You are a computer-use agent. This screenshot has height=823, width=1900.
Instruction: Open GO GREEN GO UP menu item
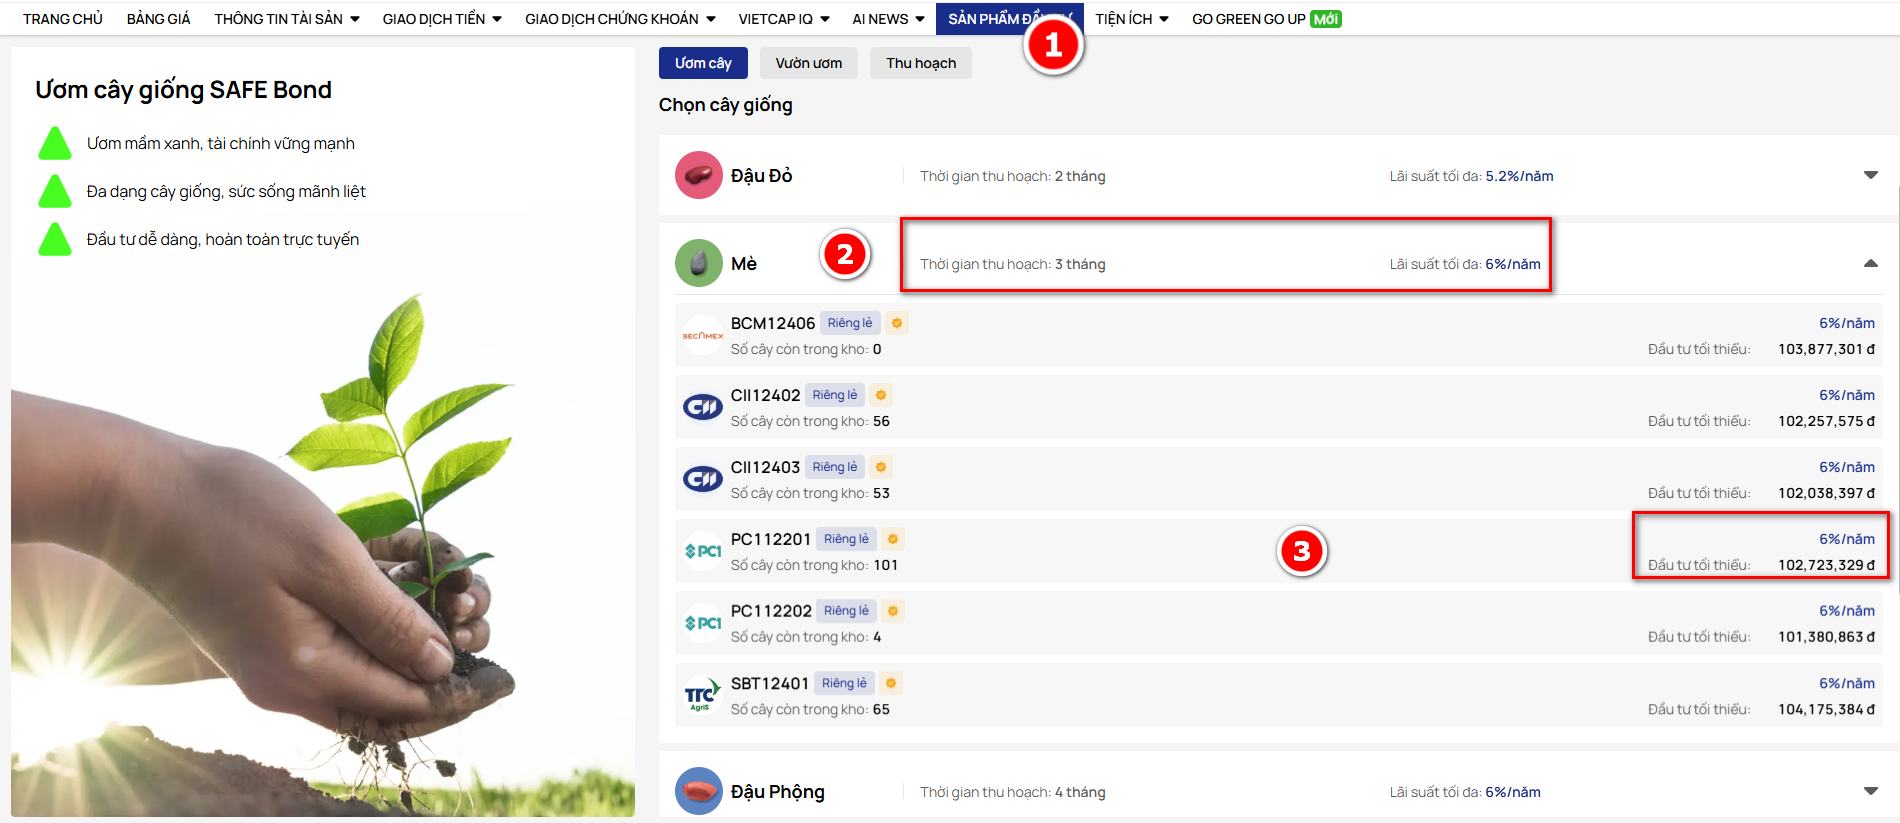[1249, 19]
